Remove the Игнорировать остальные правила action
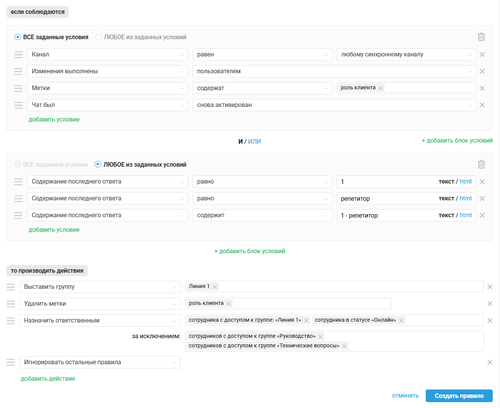This screenshot has width=500, height=408. coord(490,362)
